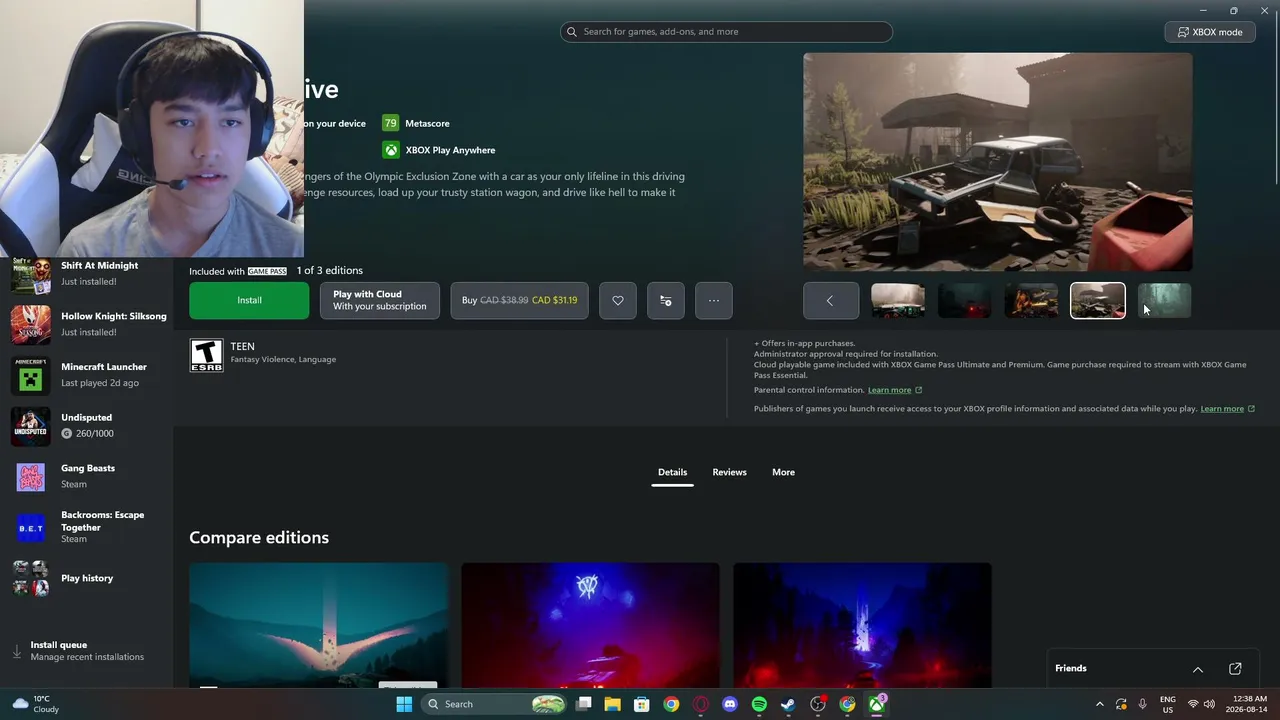Buy the game for CAD $31.19
The image size is (1280, 720).
click(519, 301)
